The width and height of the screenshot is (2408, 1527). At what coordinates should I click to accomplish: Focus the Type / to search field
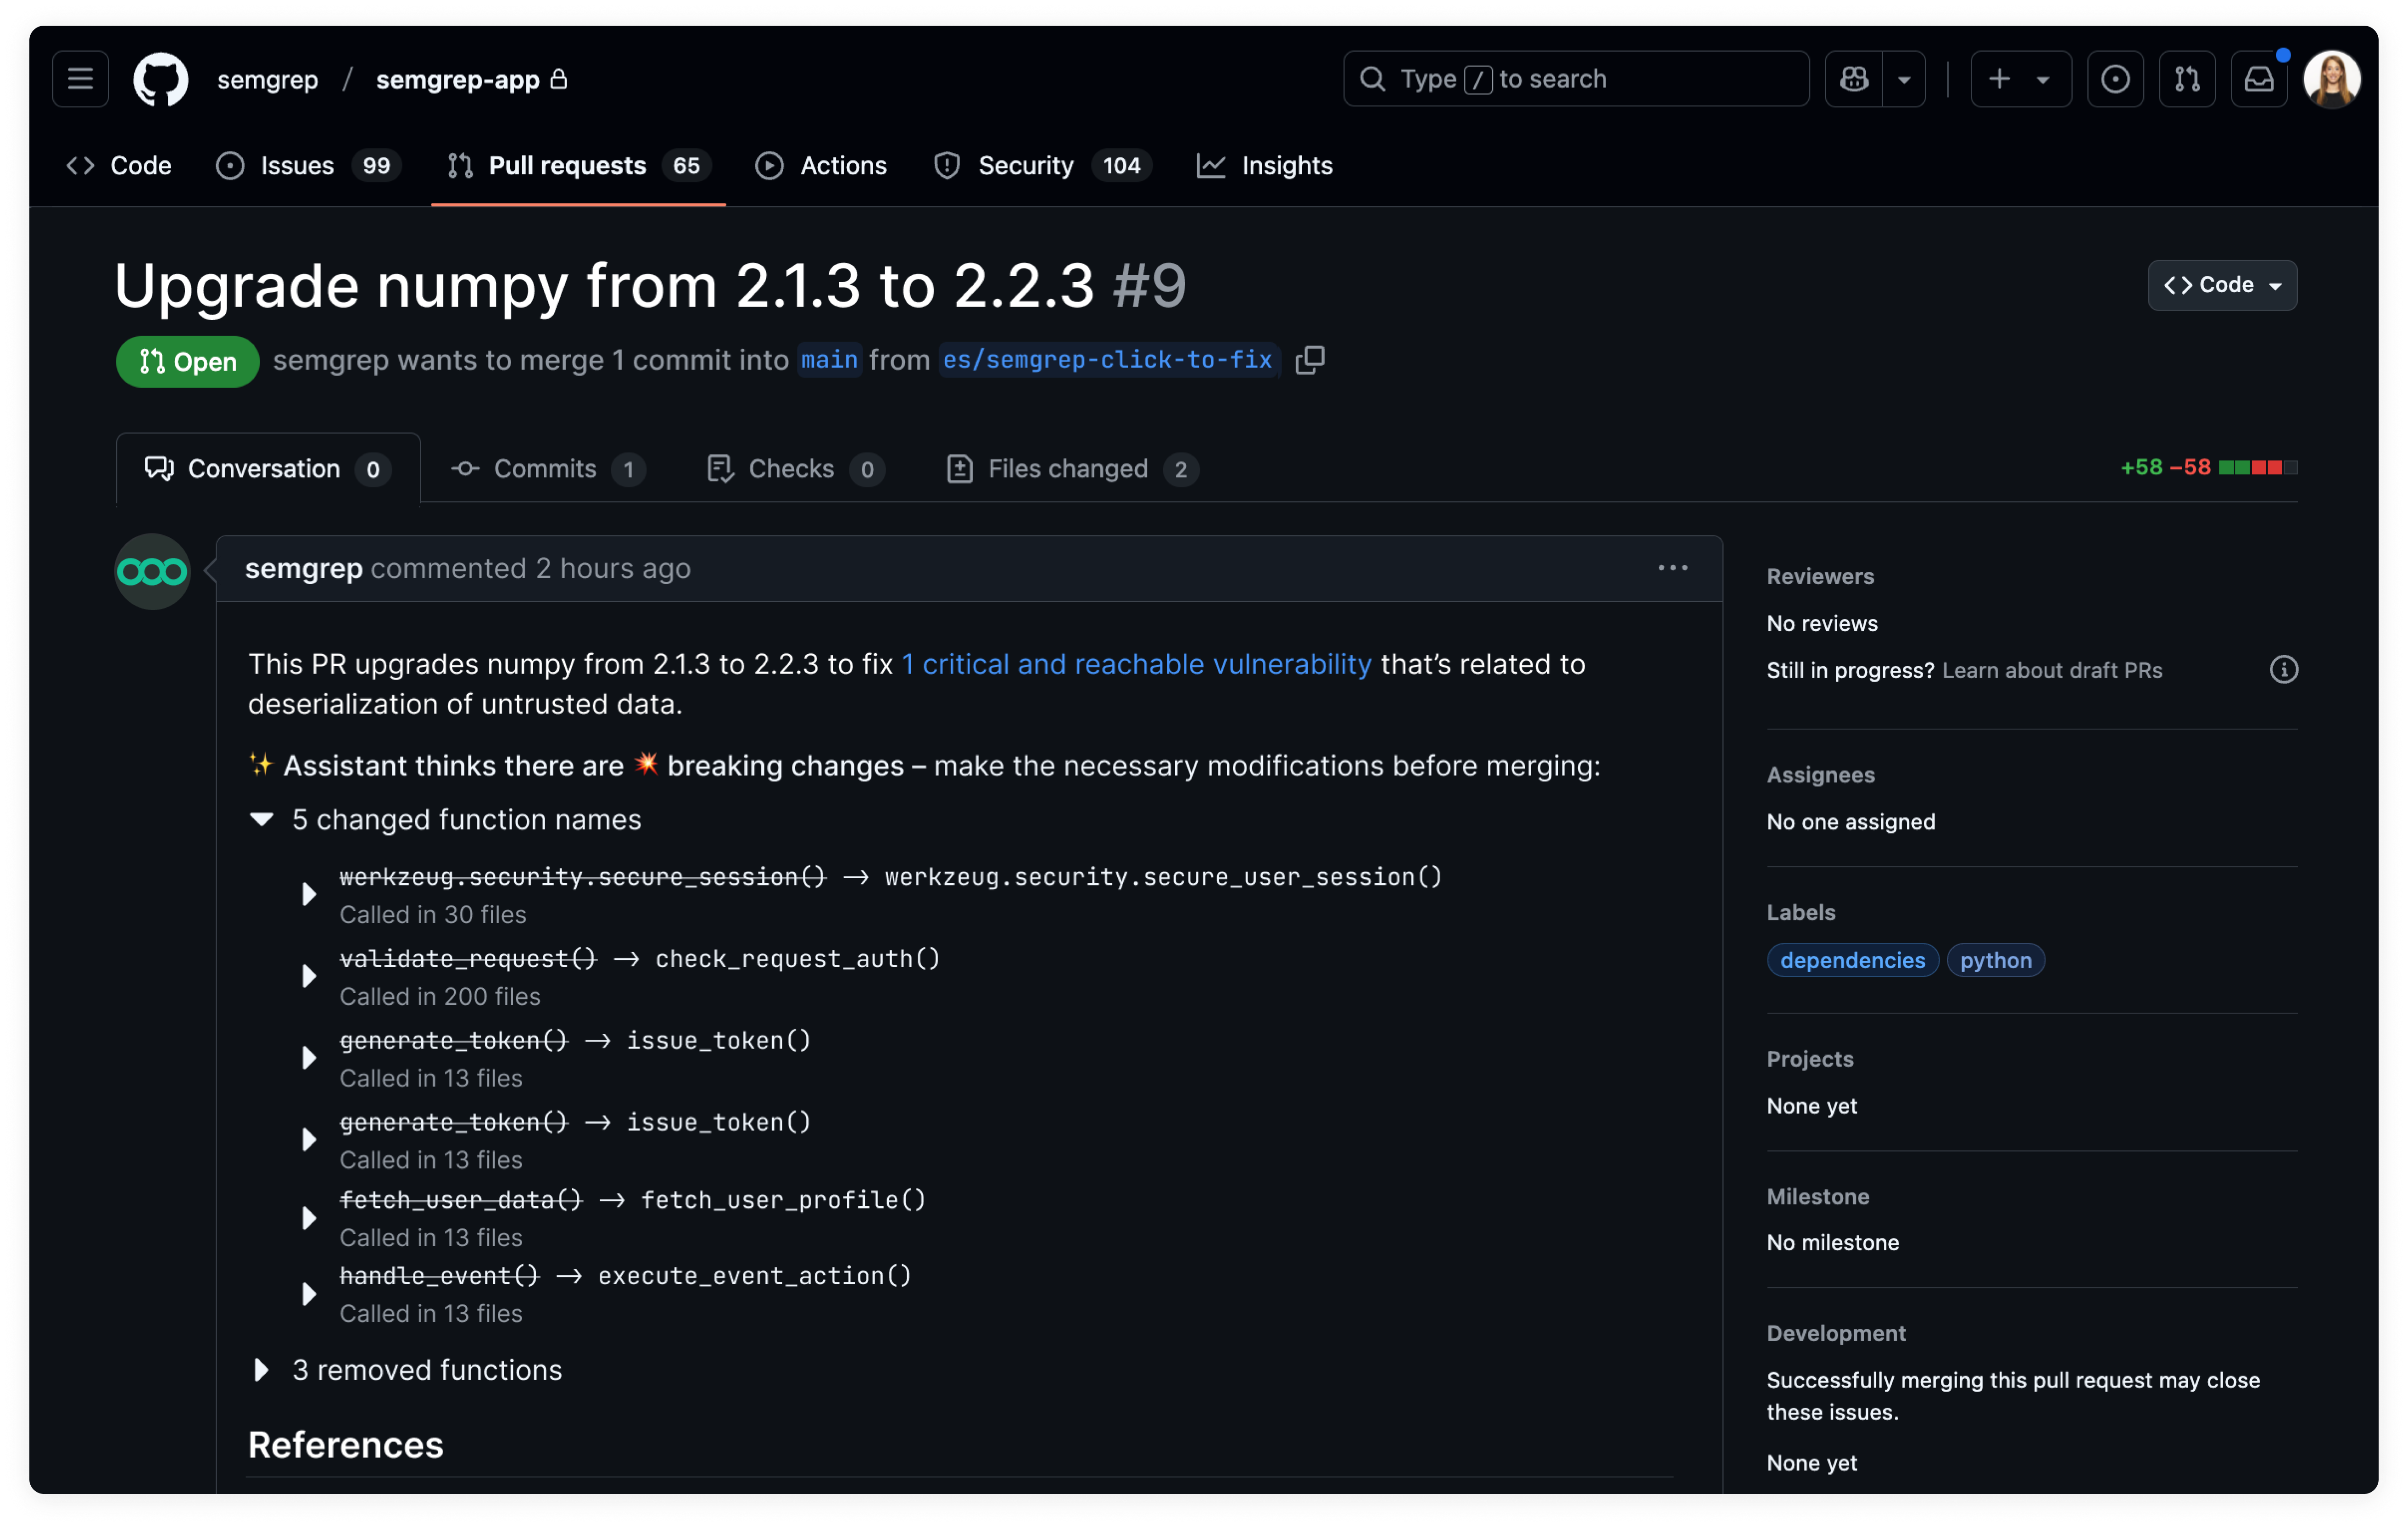click(x=1575, y=79)
